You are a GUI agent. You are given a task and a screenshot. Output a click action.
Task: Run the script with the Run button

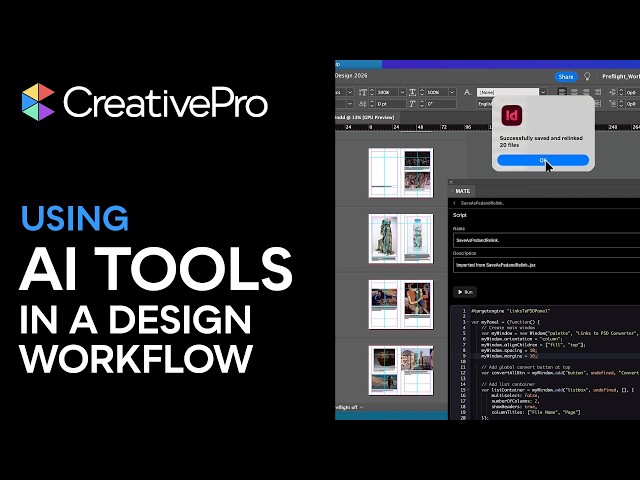tap(465, 292)
